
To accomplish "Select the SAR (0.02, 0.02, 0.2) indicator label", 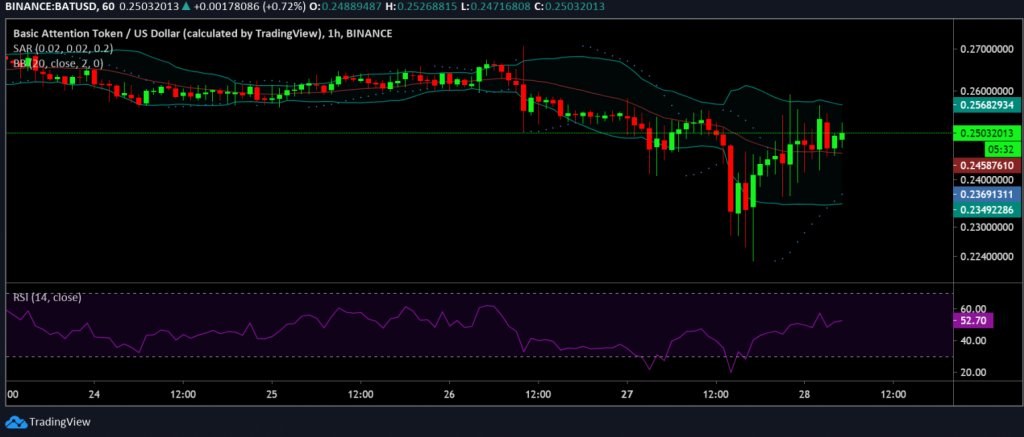I will point(63,48).
